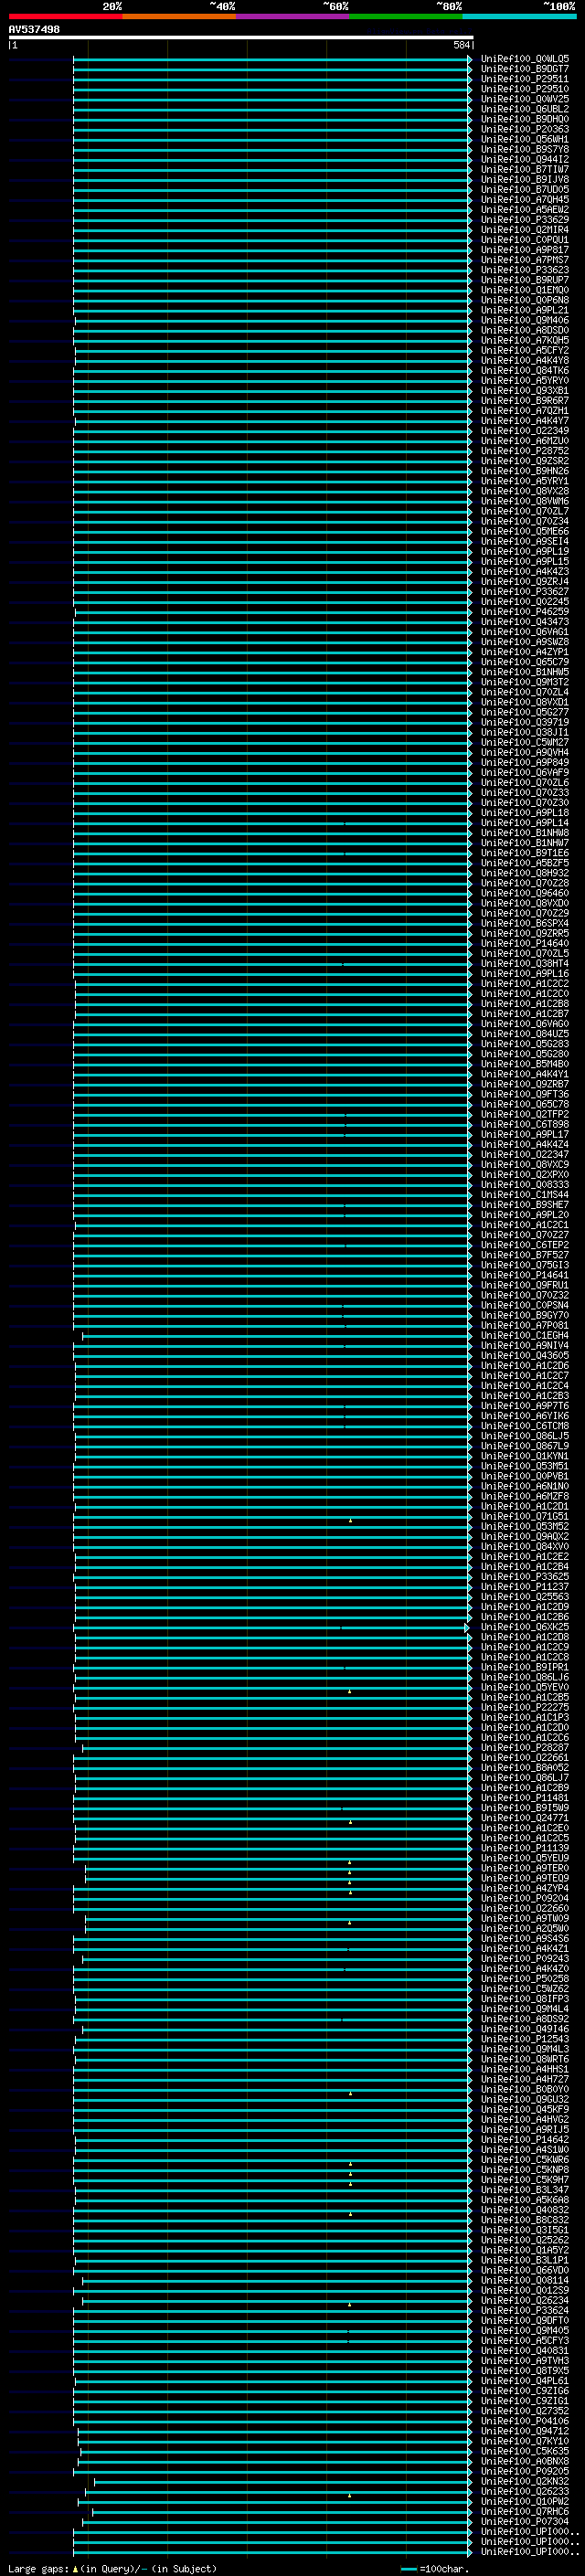The height and width of the screenshot is (2576, 585).
Task: Click the purple ~60% identity legend segment
Action: (x=293, y=16)
